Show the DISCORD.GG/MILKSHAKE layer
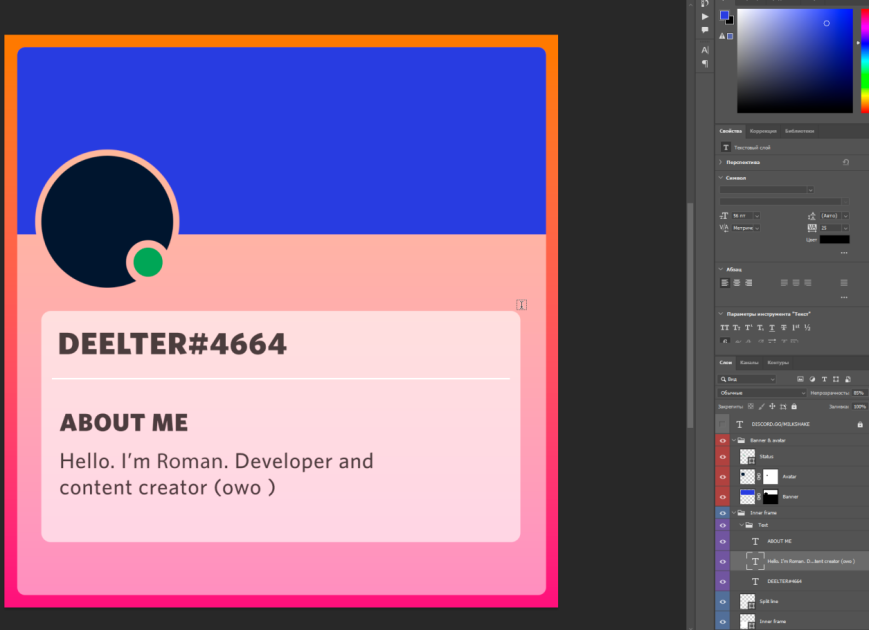Image resolution: width=869 pixels, height=630 pixels. click(722, 424)
